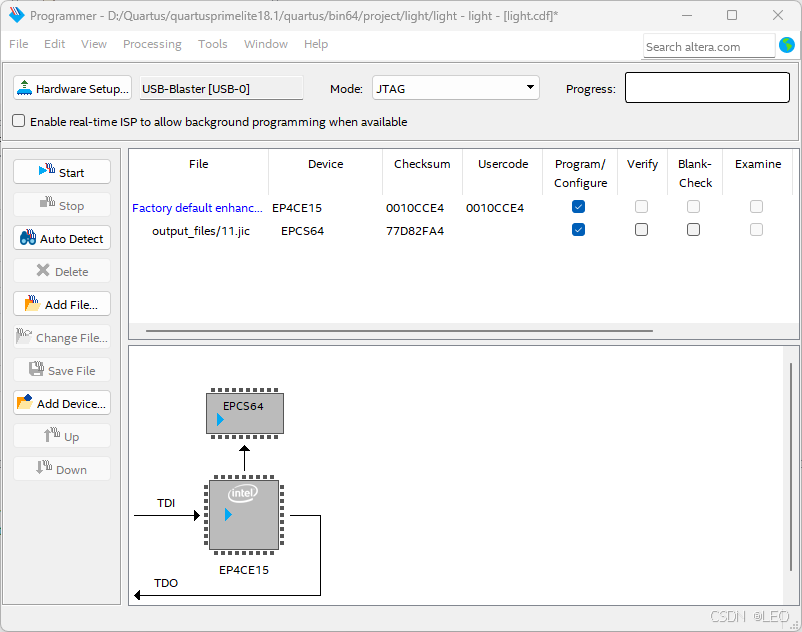Click the USB-Blaster [USB-0] hardware field
The image size is (802, 632).
coord(221,88)
